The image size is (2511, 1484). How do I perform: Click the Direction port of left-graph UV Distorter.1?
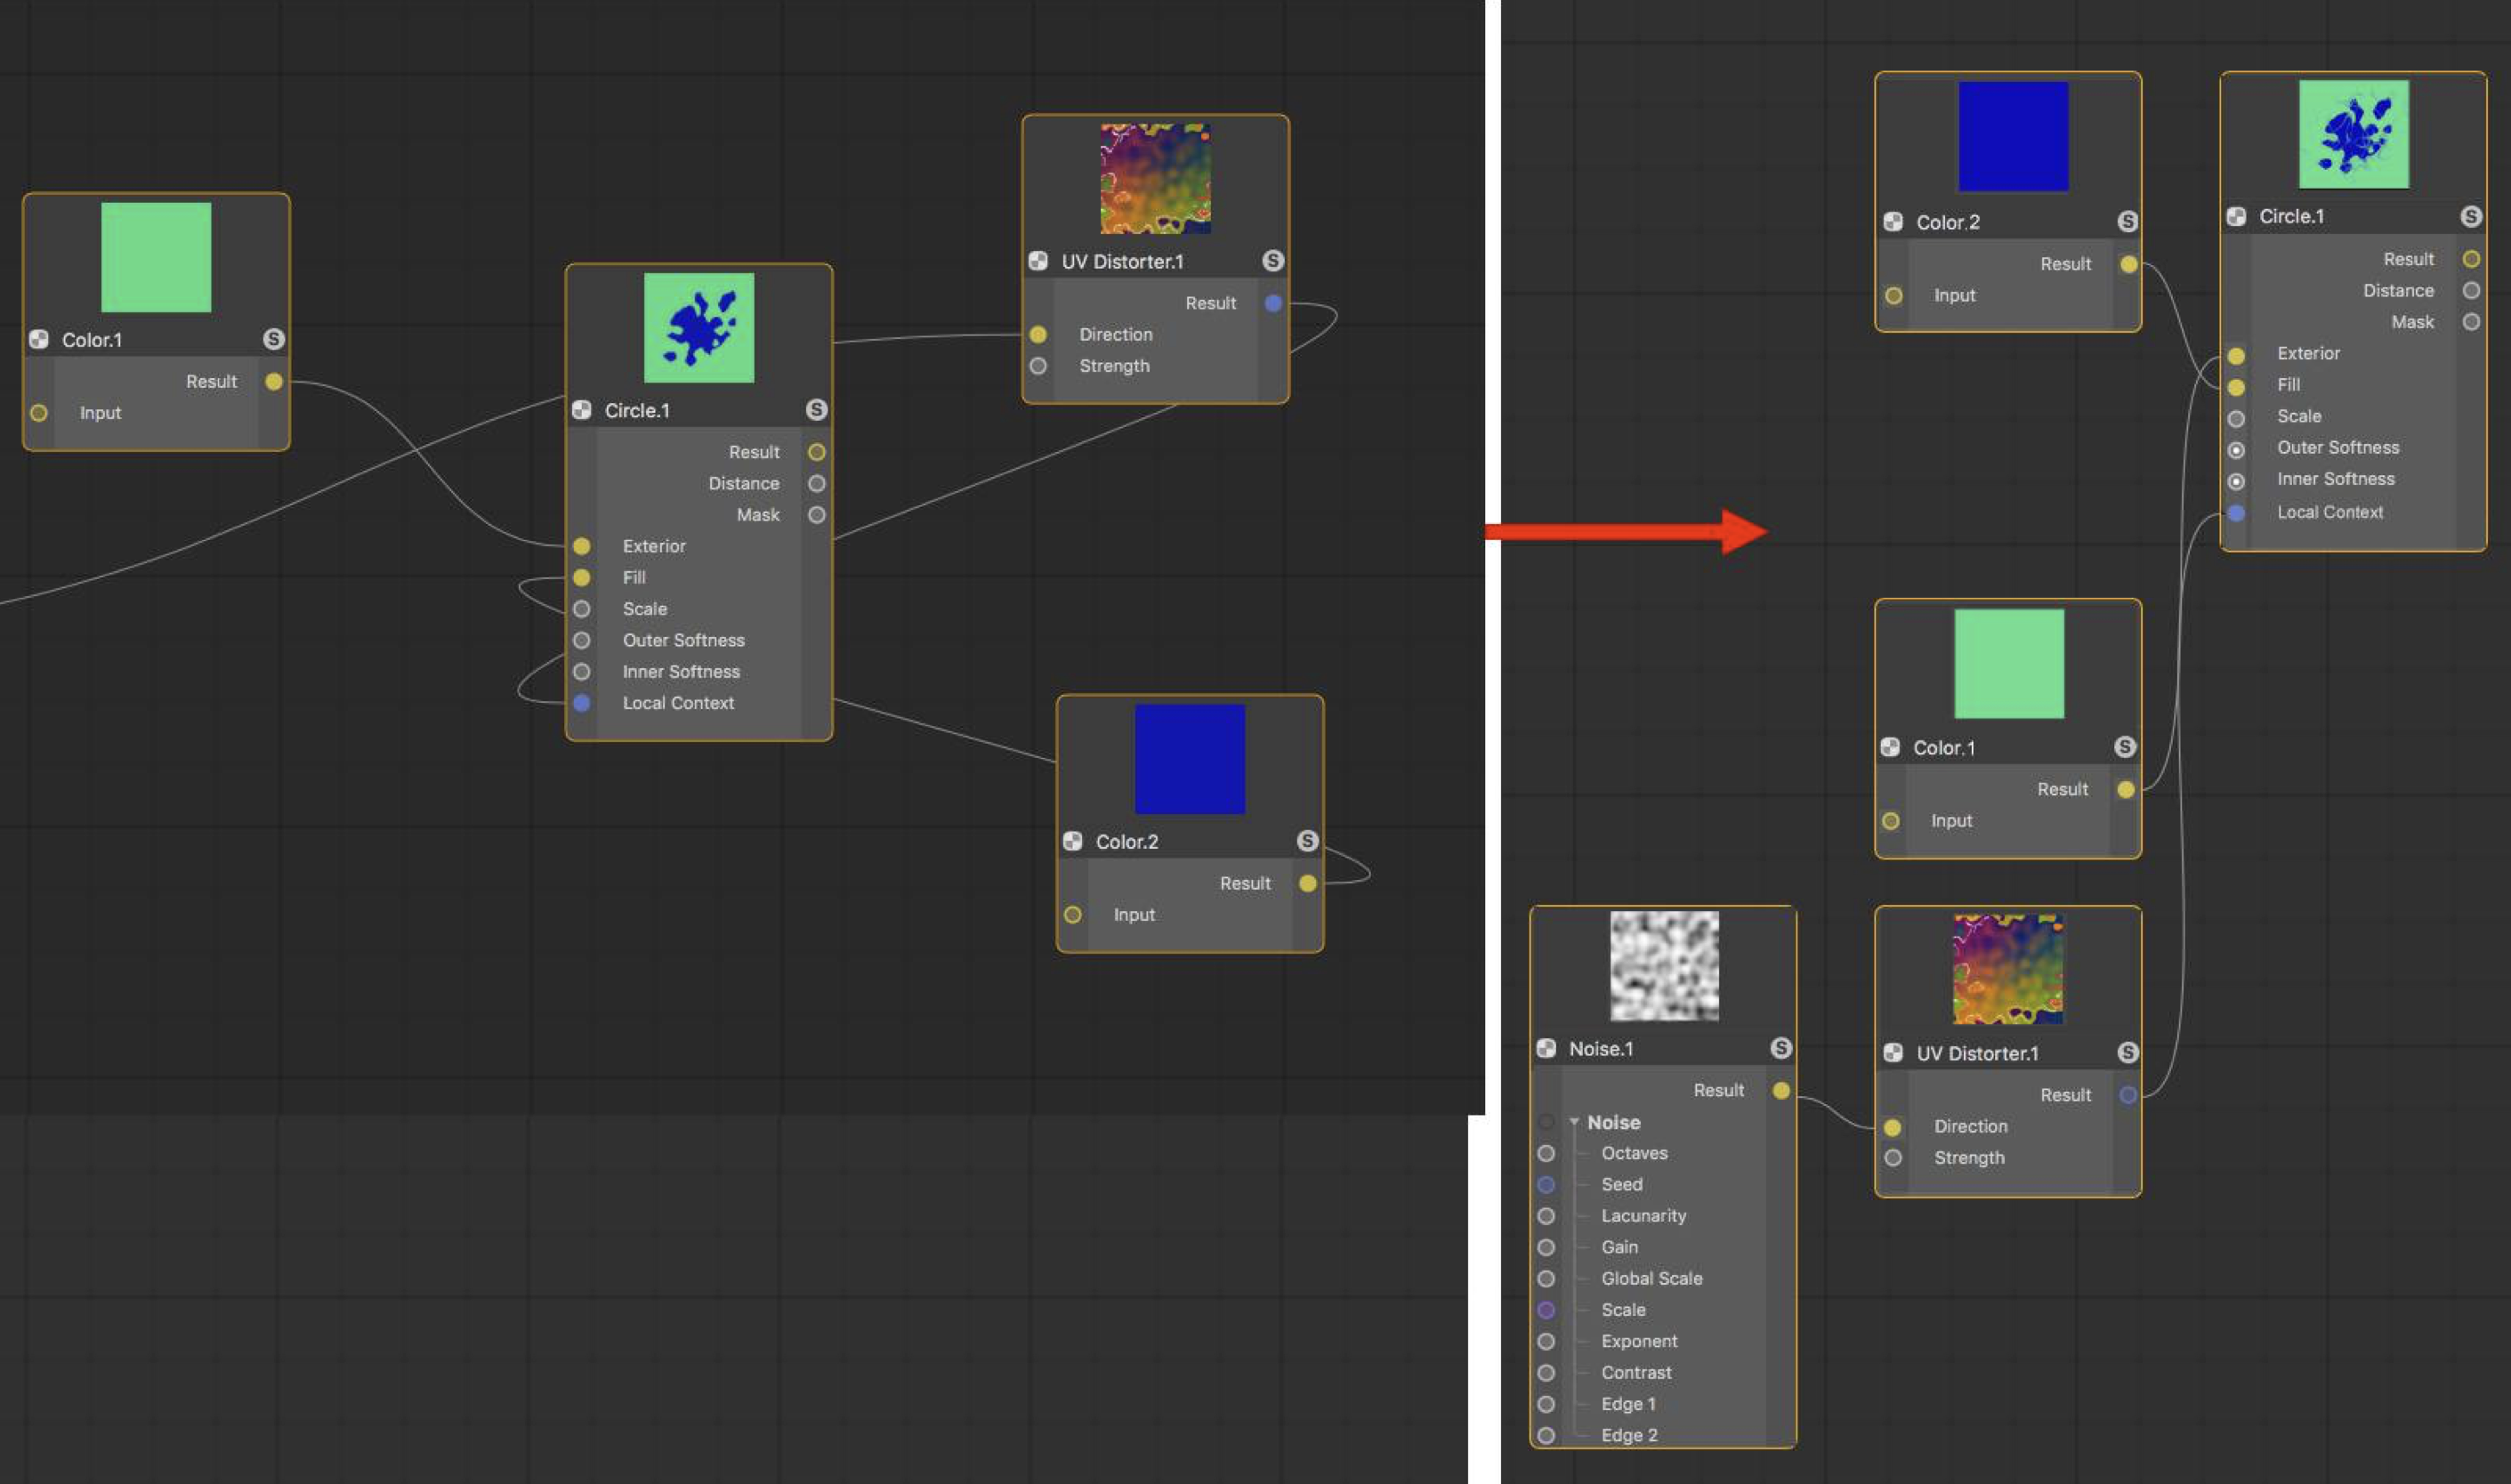pos(1038,335)
